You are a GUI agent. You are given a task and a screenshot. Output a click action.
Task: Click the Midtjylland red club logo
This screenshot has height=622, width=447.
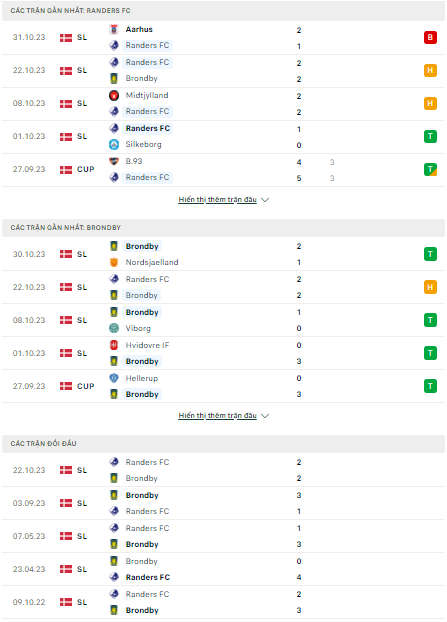(x=114, y=95)
